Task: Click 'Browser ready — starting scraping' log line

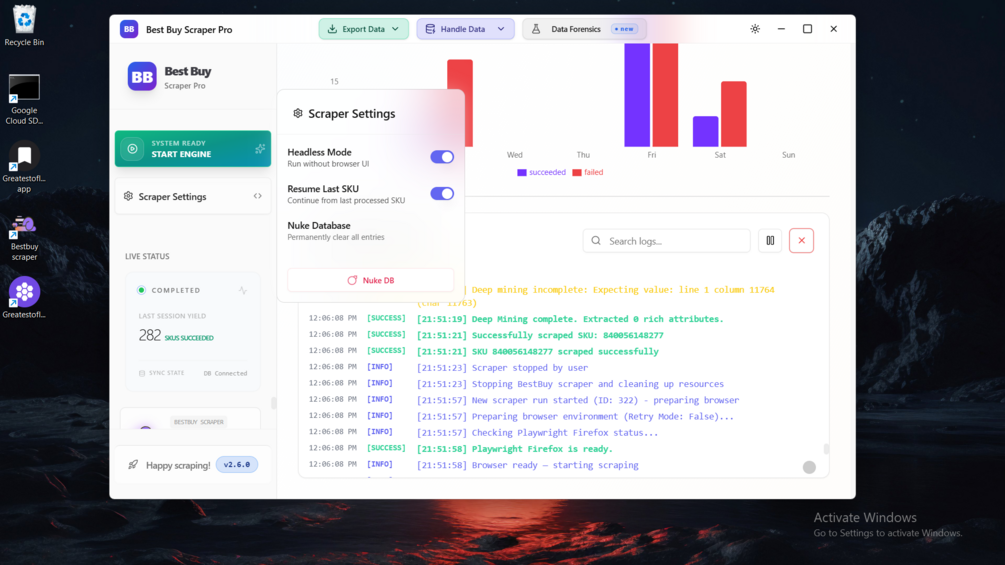Action: click(555, 465)
